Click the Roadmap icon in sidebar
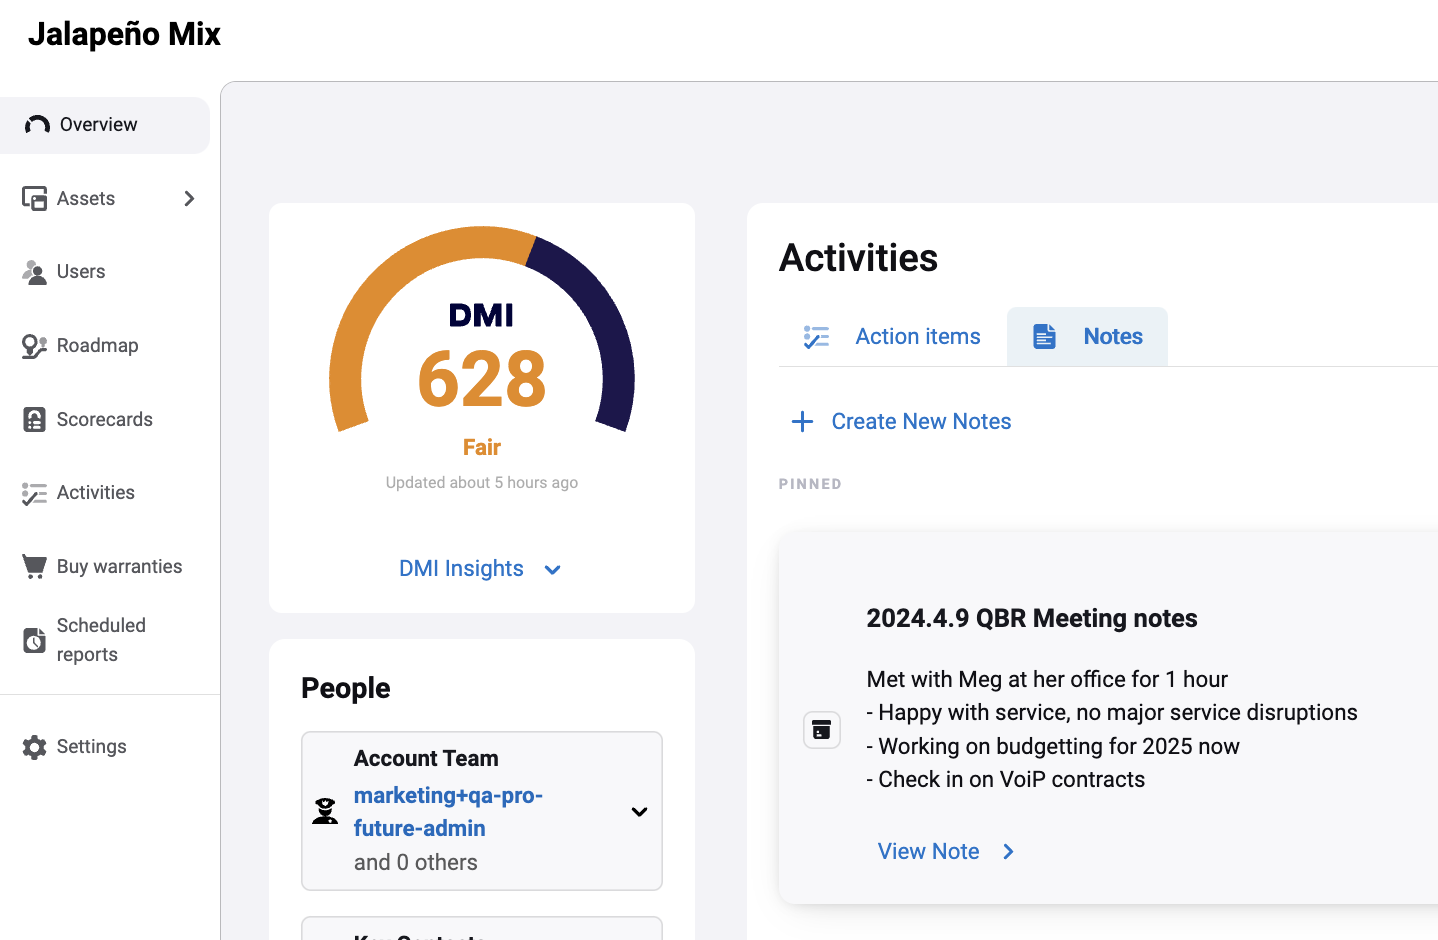Image resolution: width=1438 pixels, height=940 pixels. click(x=34, y=346)
